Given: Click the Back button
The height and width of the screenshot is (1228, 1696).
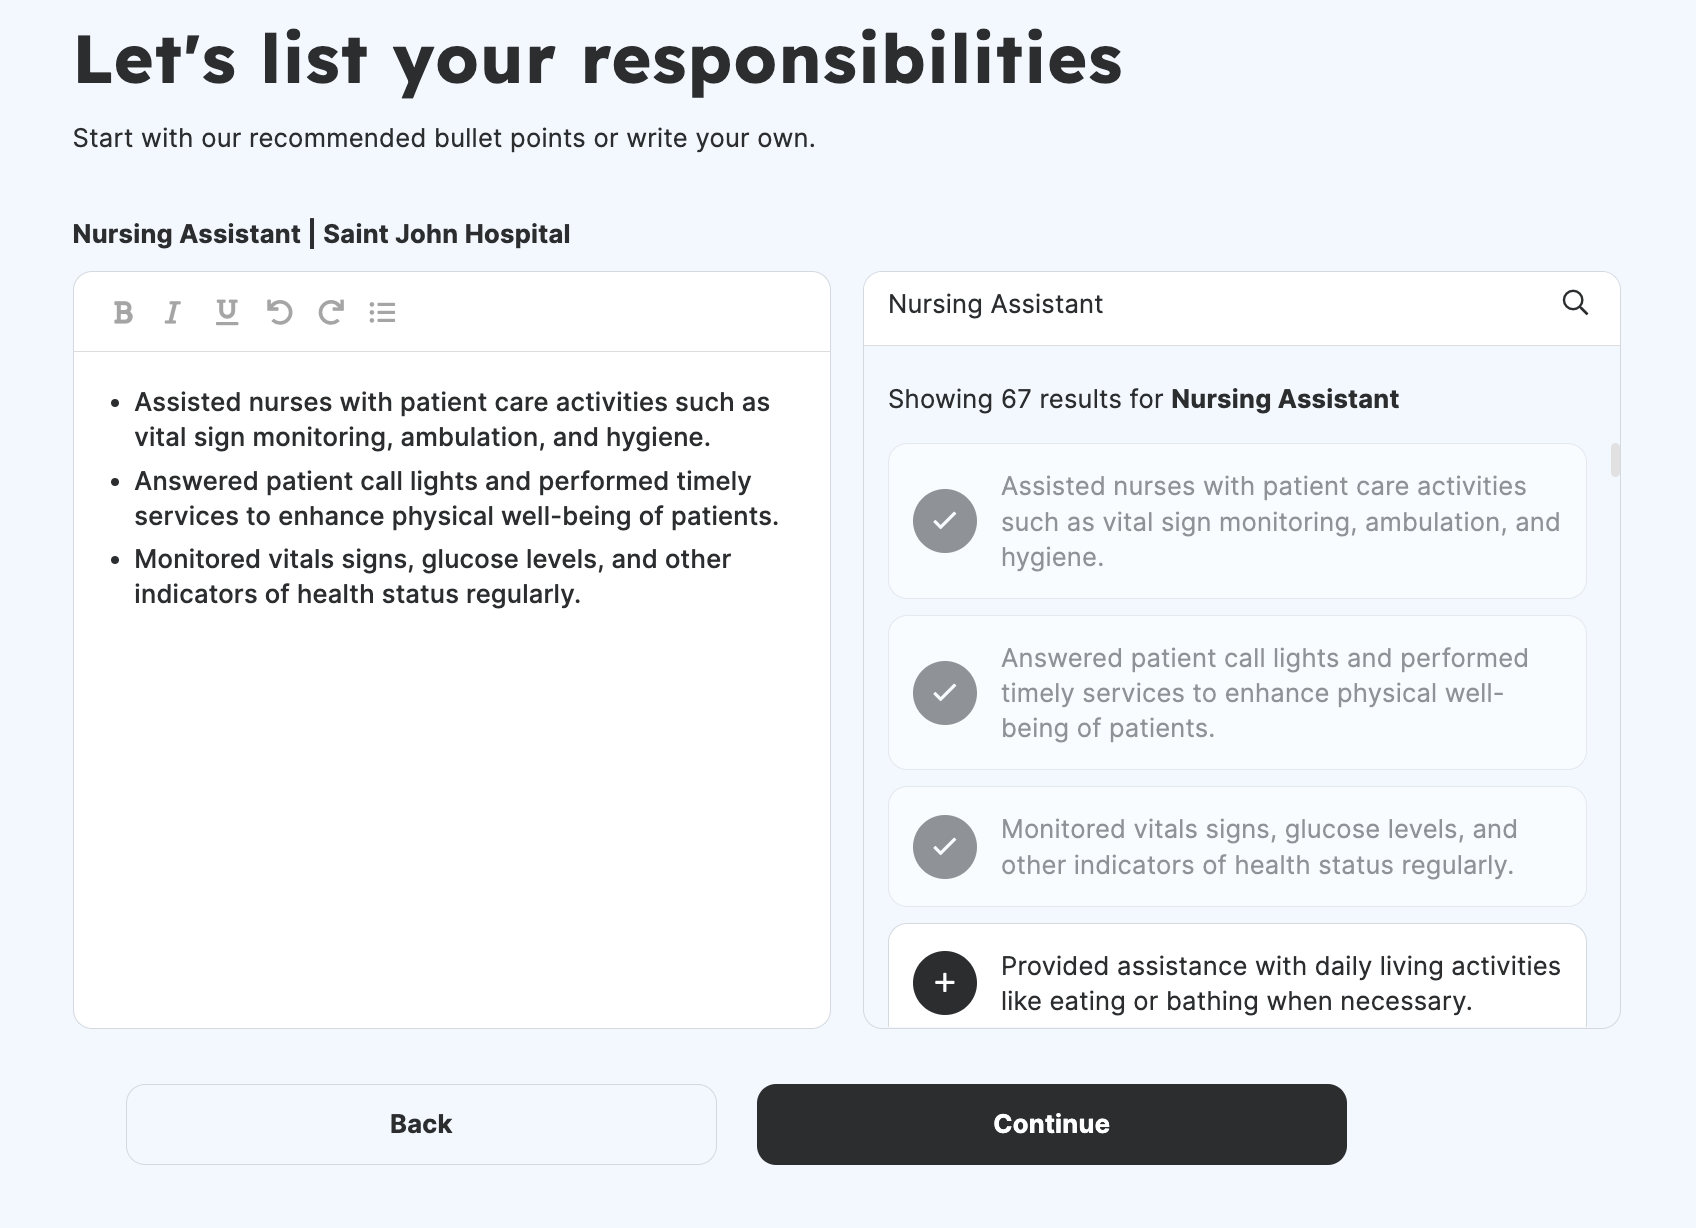Looking at the screenshot, I should [421, 1124].
